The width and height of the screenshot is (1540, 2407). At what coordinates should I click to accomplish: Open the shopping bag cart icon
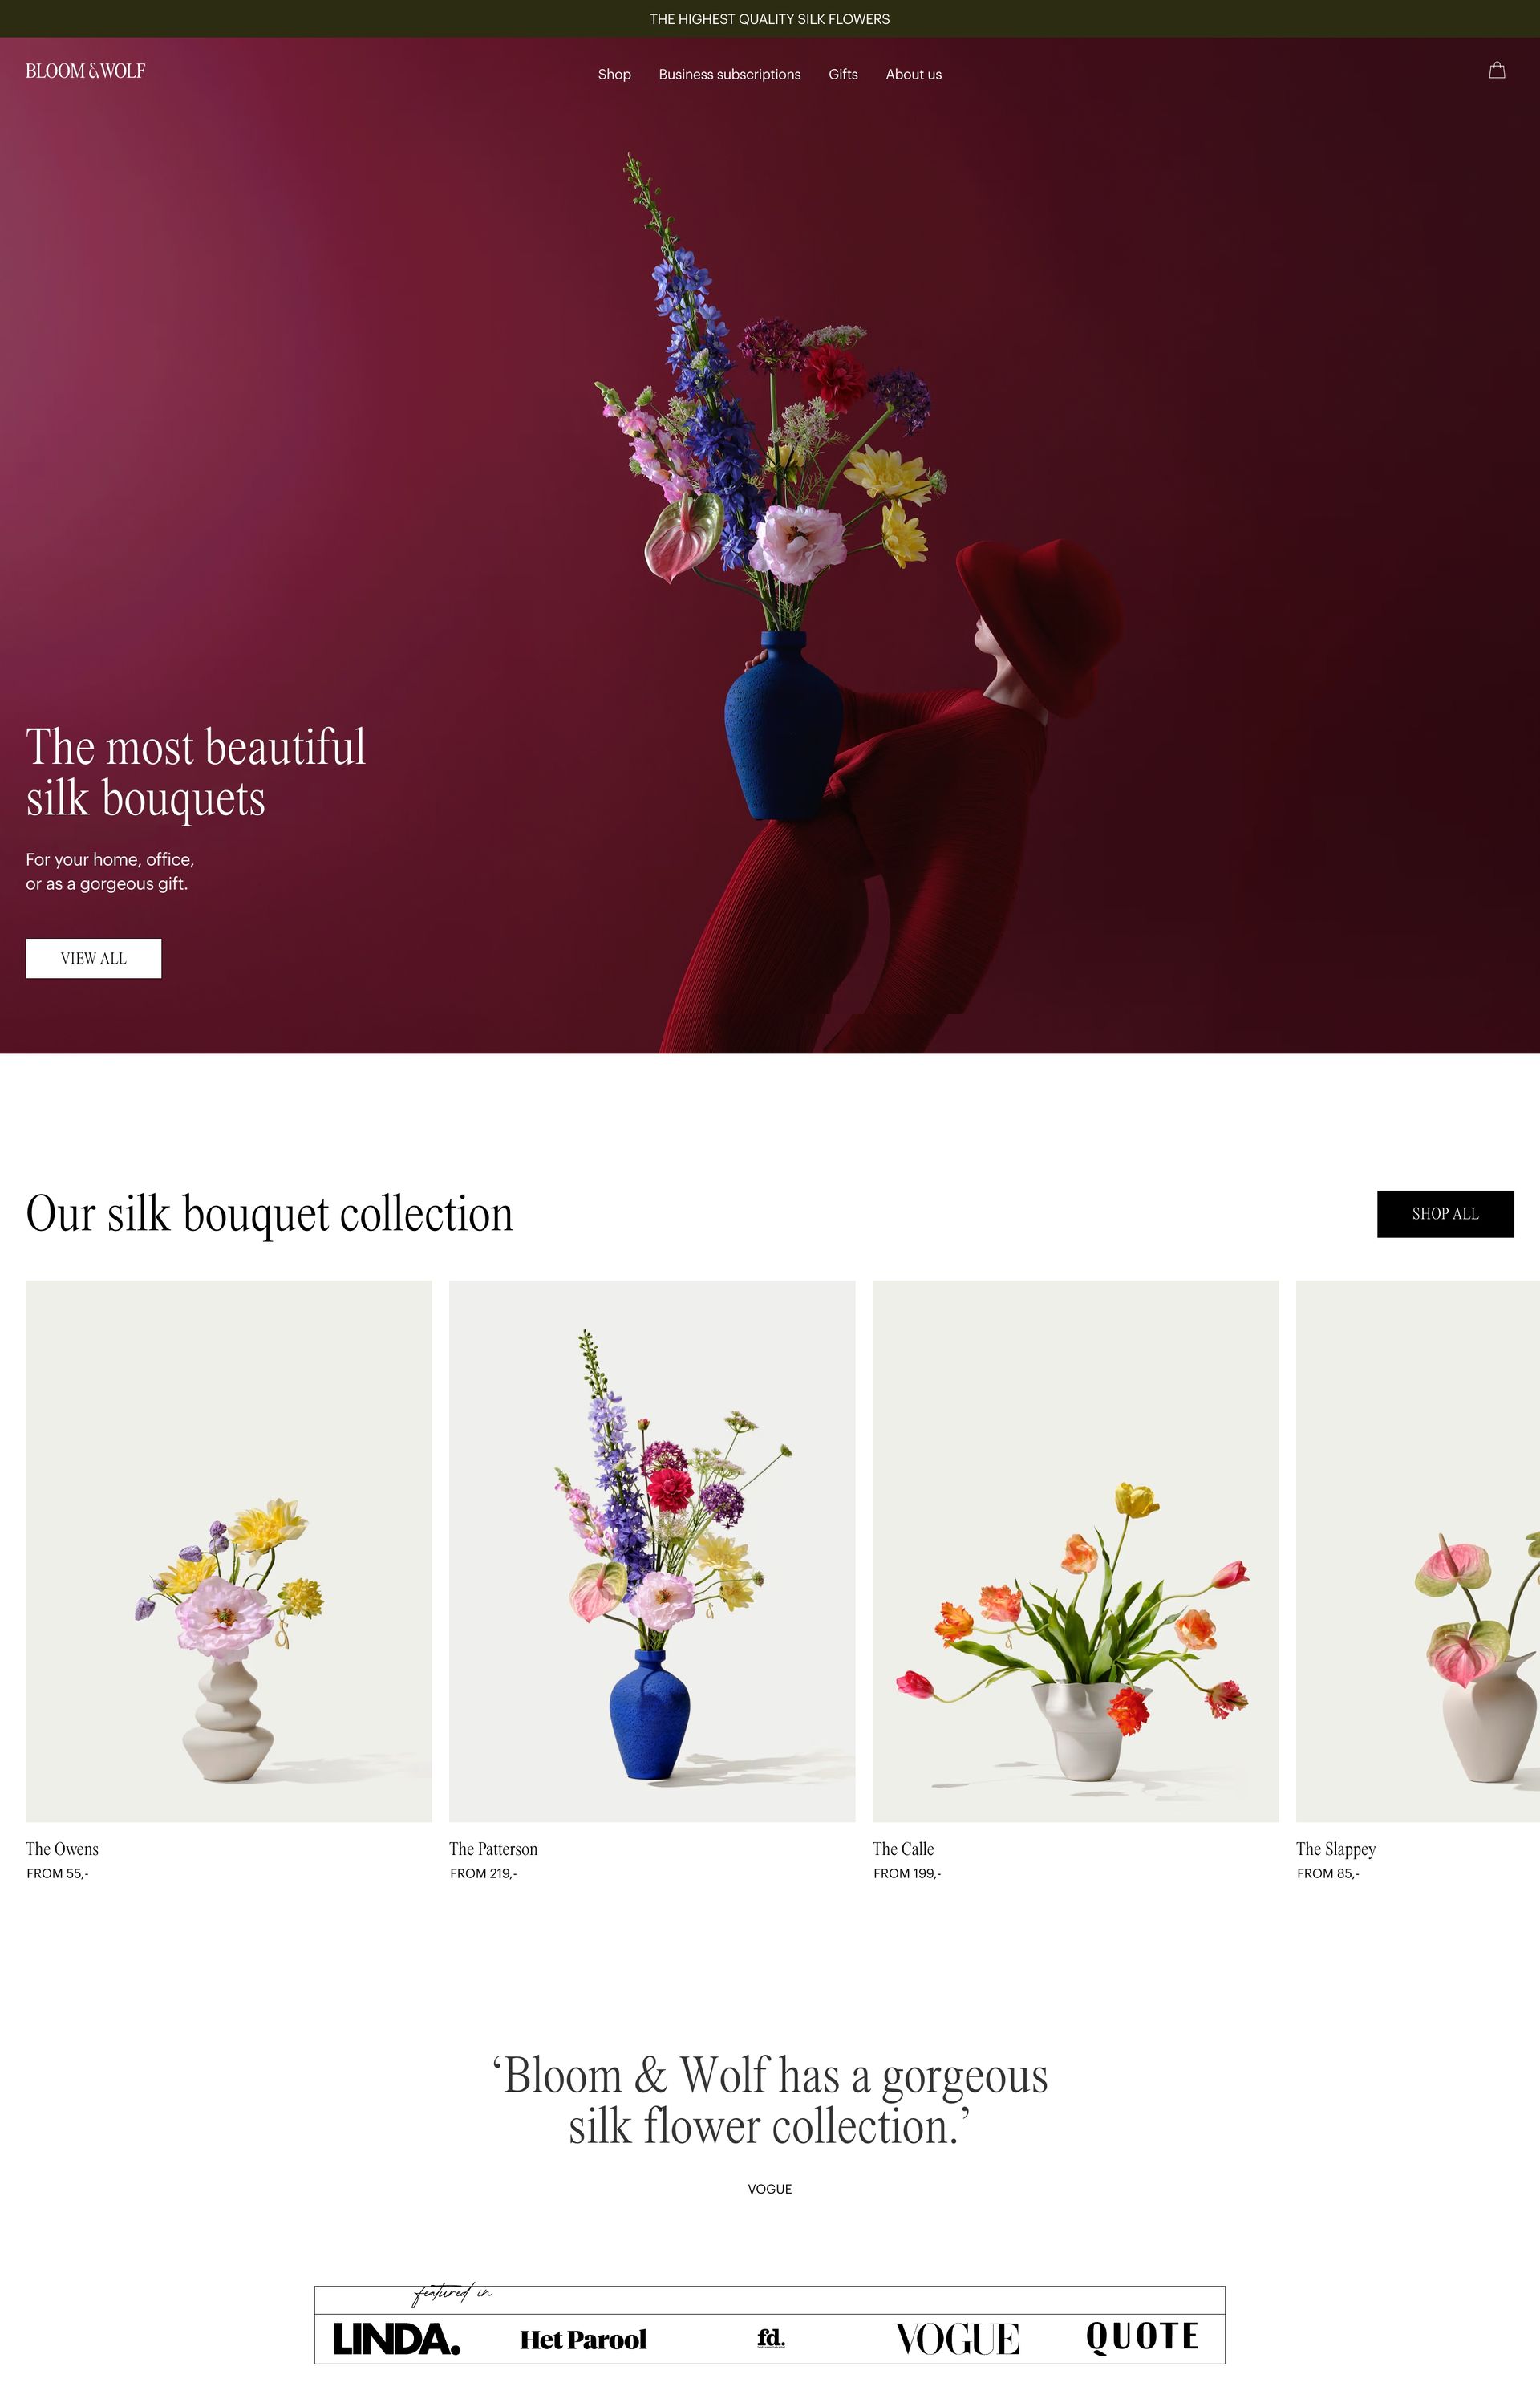click(x=1496, y=70)
